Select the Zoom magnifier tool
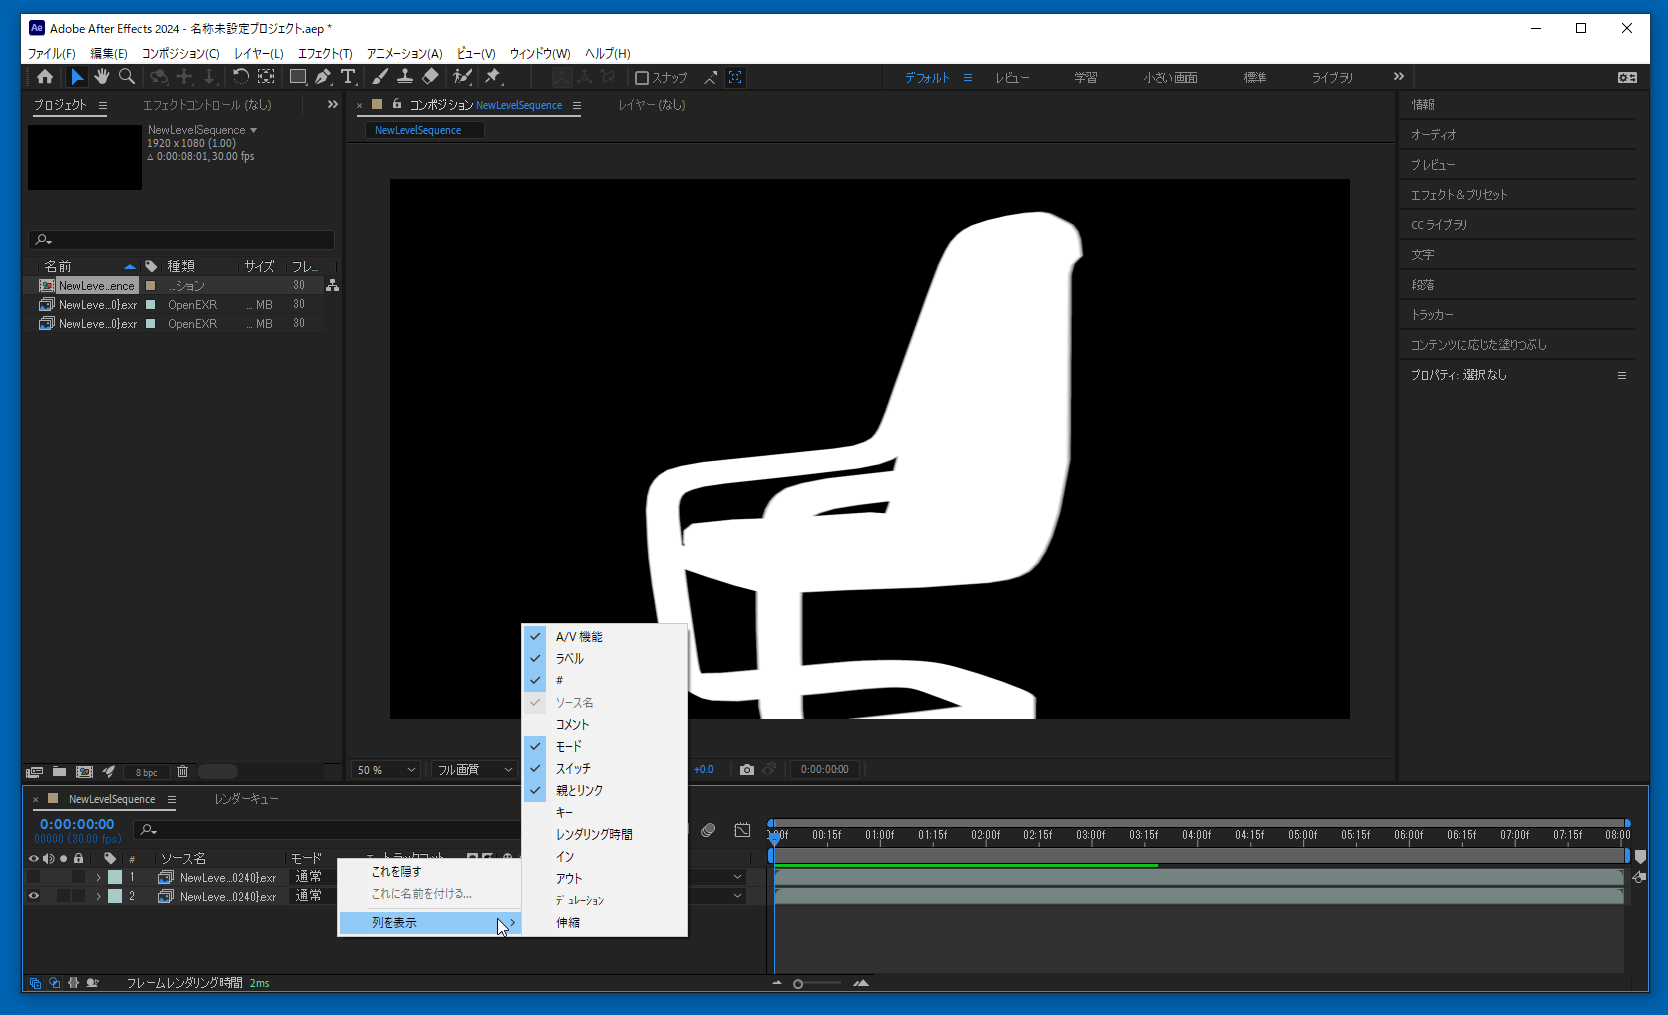1668x1015 pixels. click(127, 77)
